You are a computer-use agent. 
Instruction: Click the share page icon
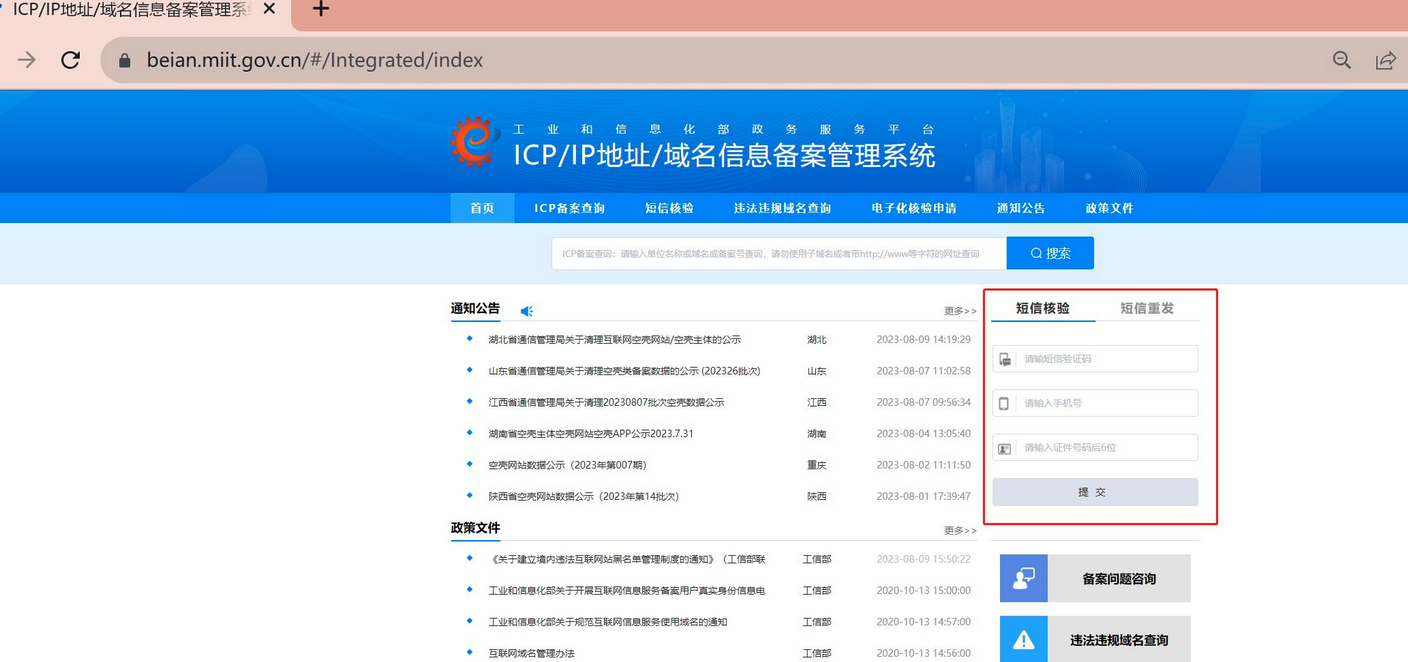click(x=1385, y=60)
